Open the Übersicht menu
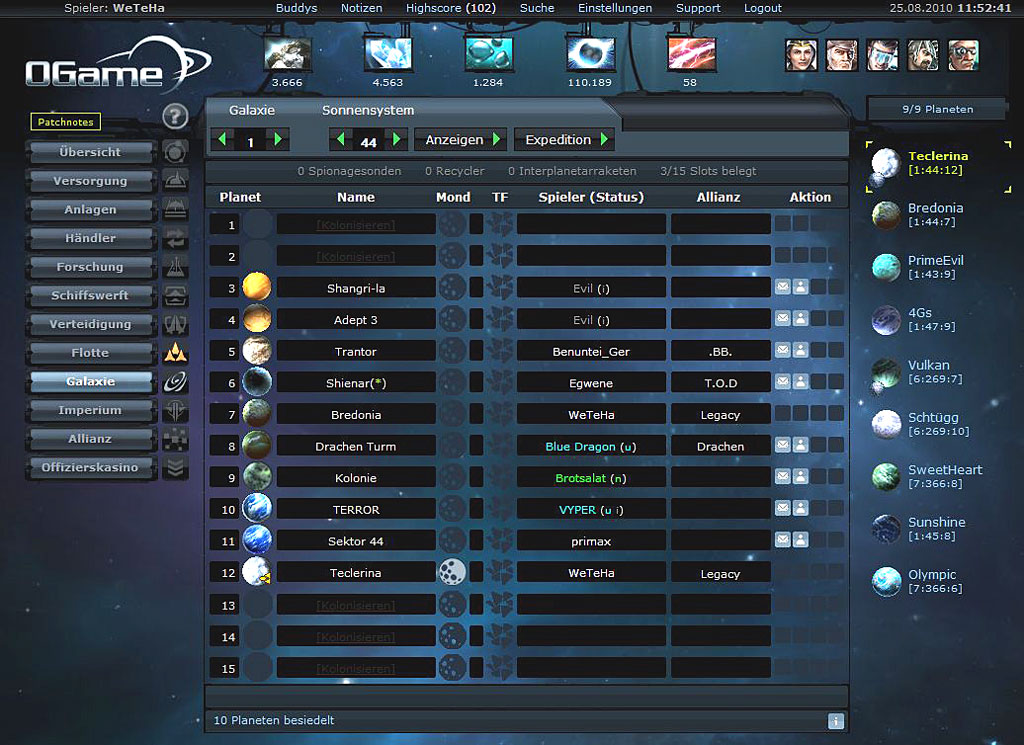The height and width of the screenshot is (745, 1024). click(90, 152)
